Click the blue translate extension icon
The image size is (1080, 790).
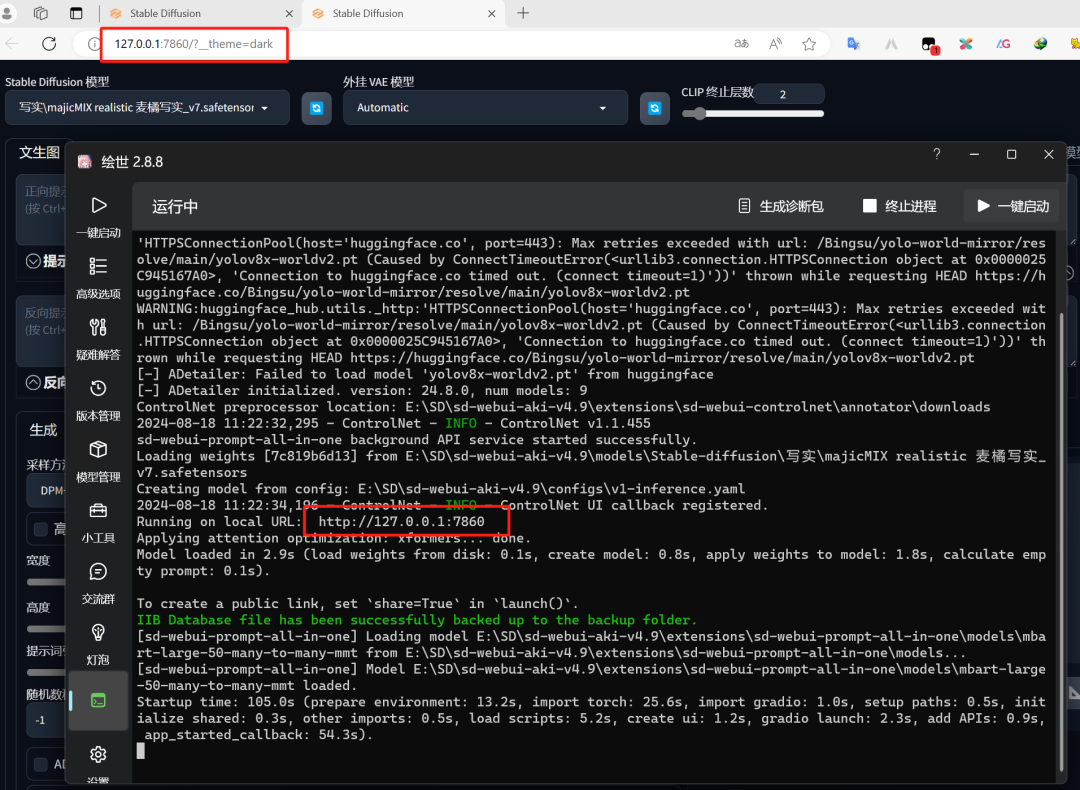853,43
